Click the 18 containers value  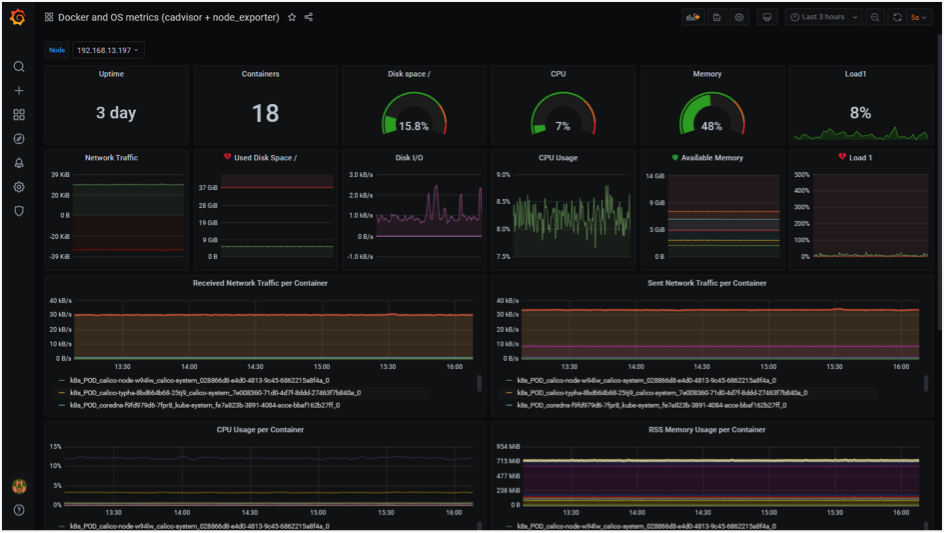pyautogui.click(x=266, y=113)
